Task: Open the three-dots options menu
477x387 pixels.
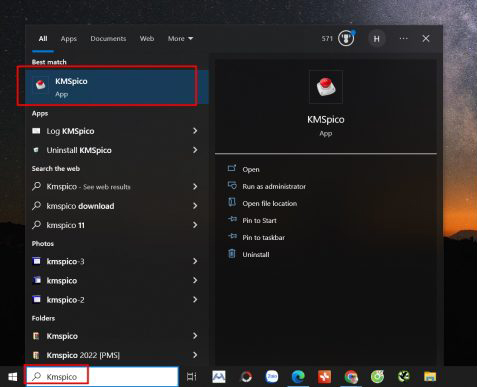Action: point(403,39)
